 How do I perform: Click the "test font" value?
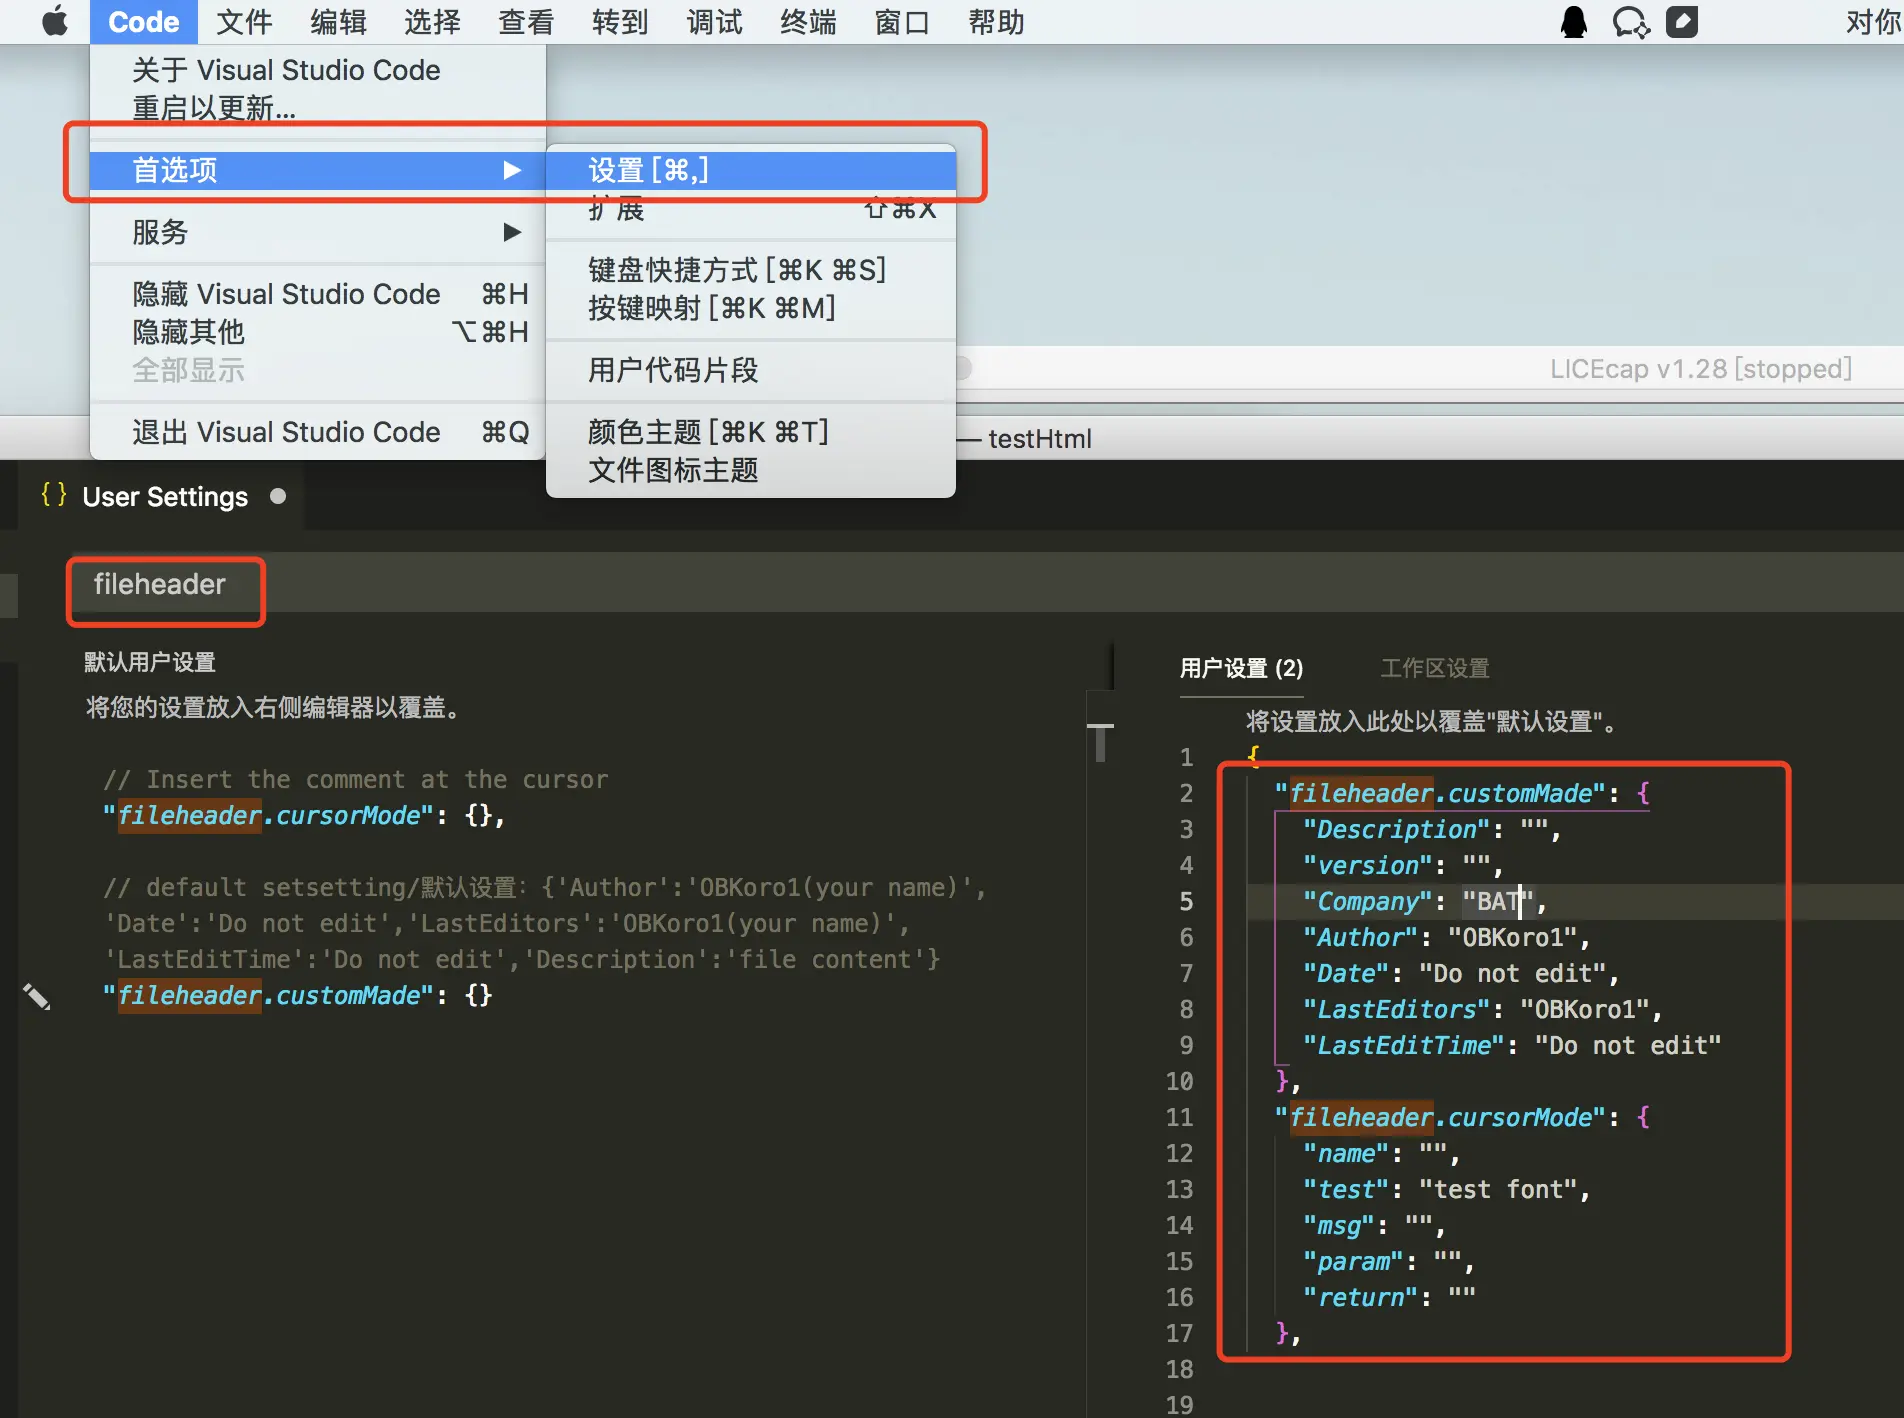coord(1497,1190)
